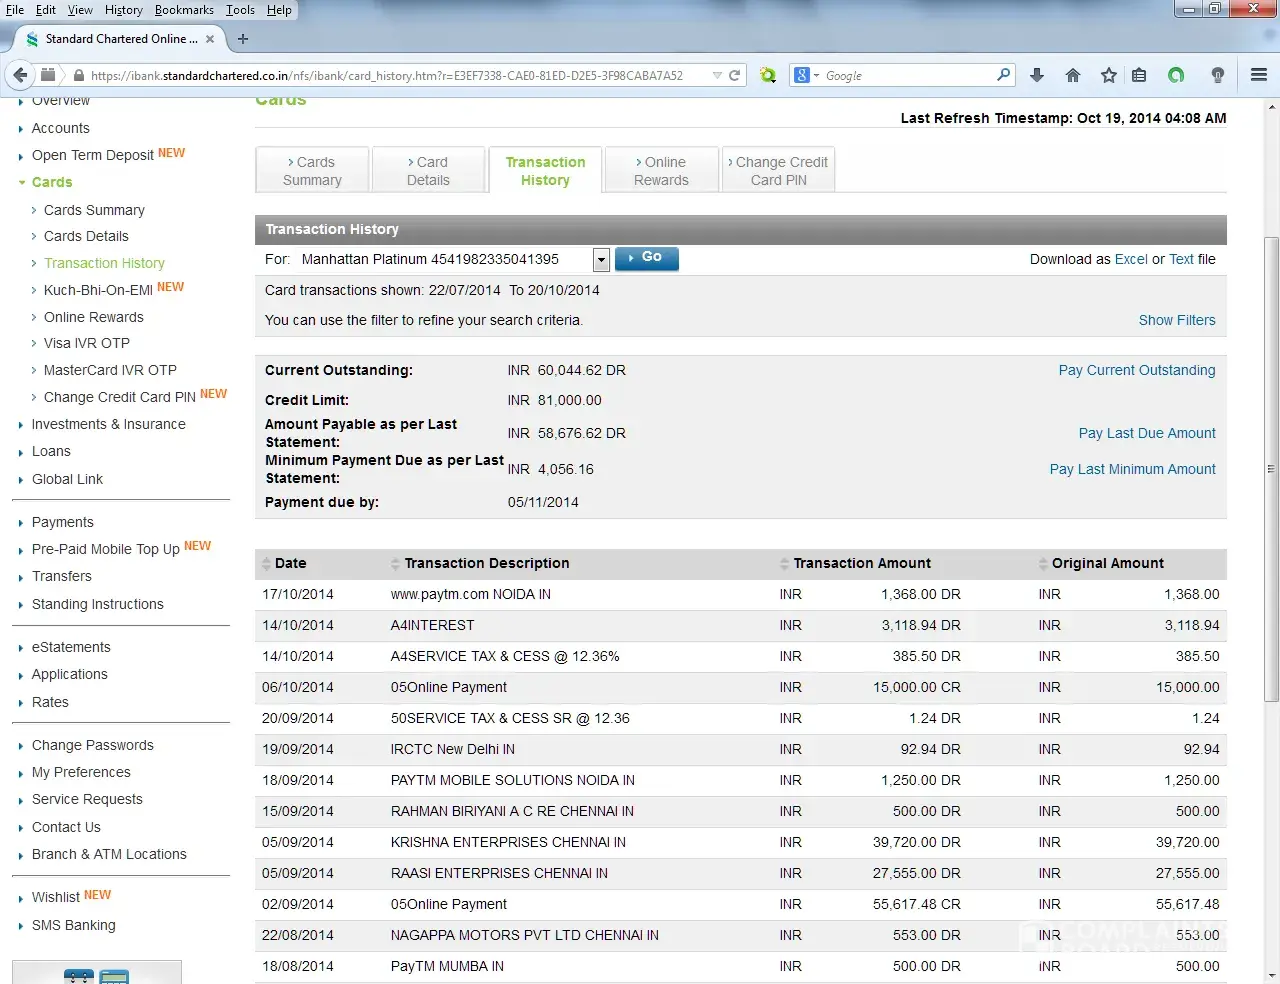
Task: Click the browser back arrow button
Action: click(x=20, y=75)
